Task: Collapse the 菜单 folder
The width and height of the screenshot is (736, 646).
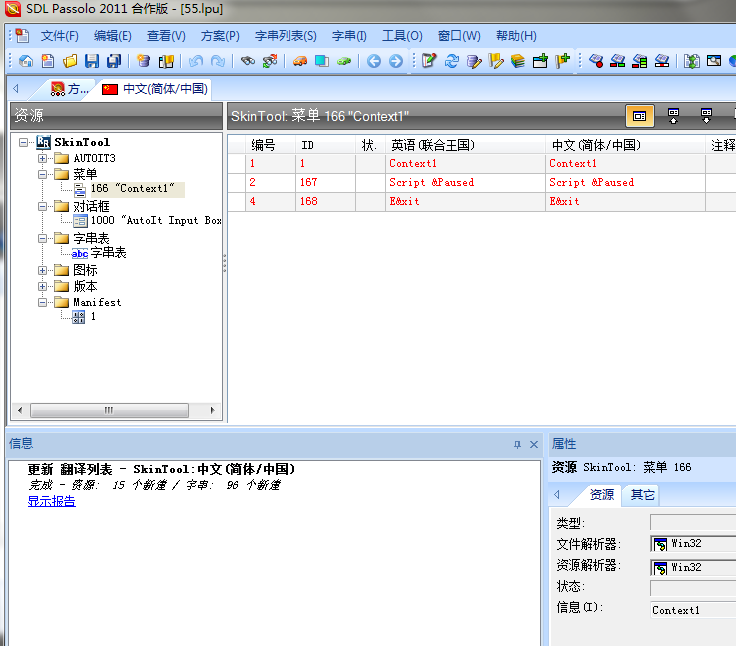Action: tap(42, 175)
